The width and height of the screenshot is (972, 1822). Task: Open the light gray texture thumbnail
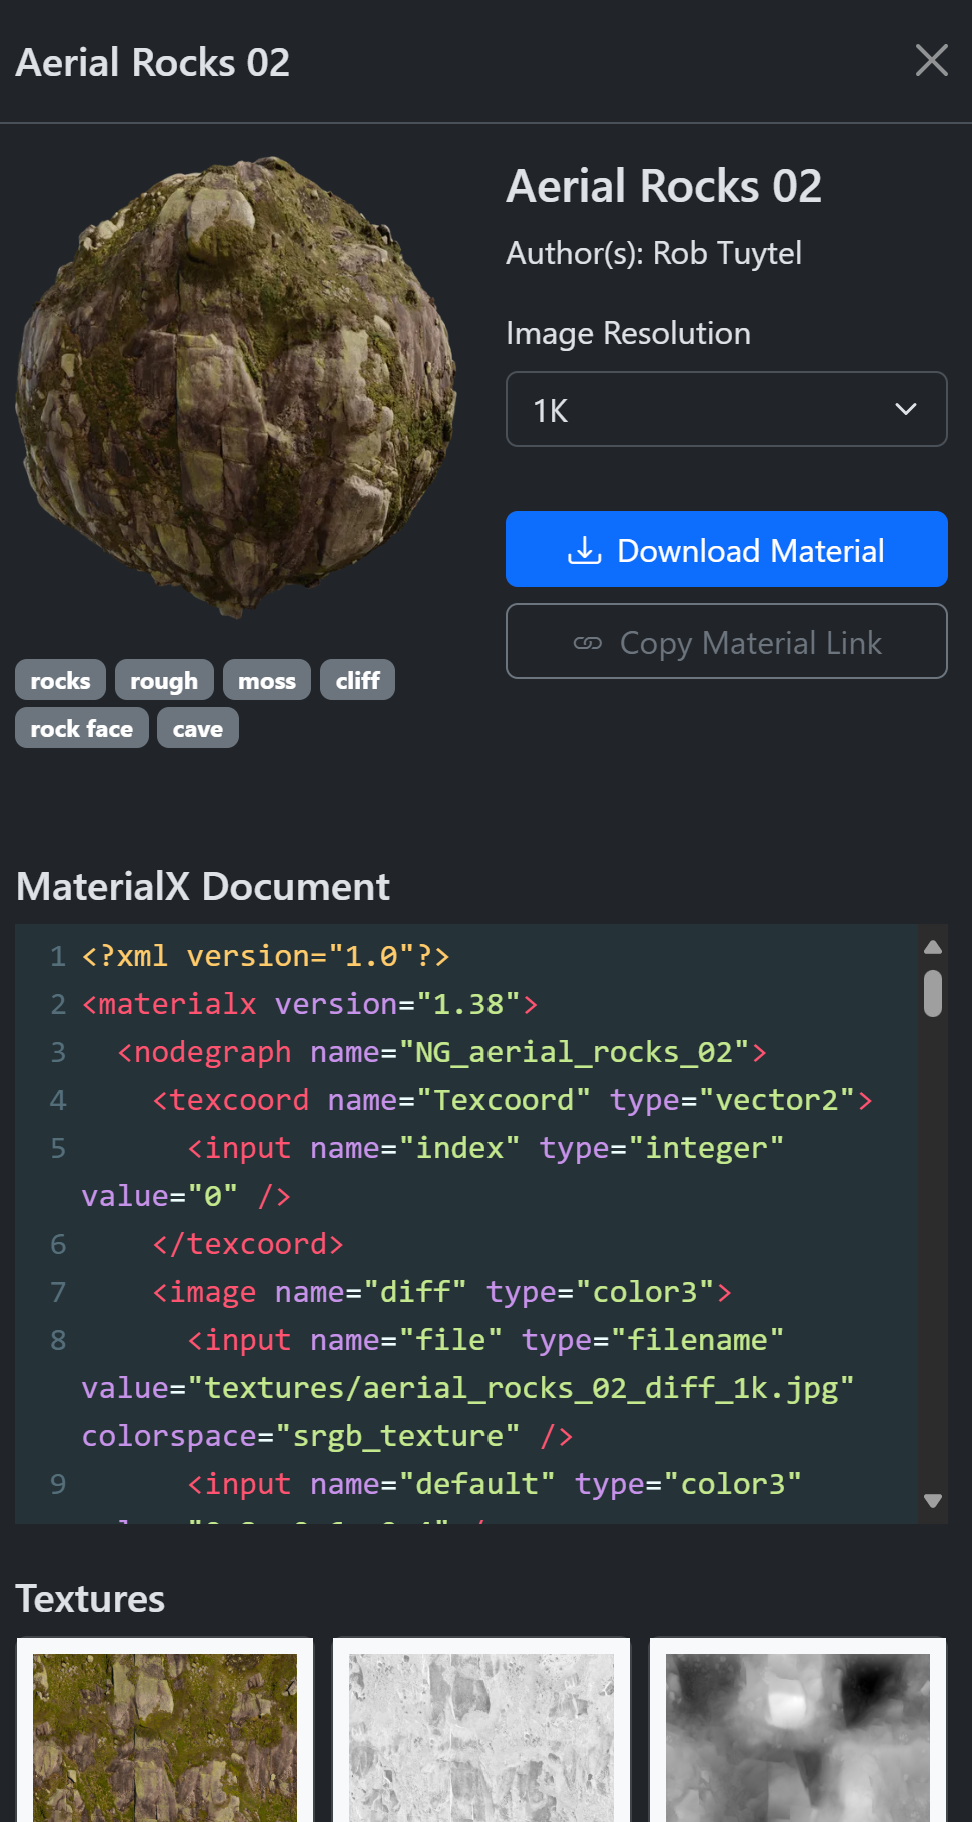(481, 1735)
